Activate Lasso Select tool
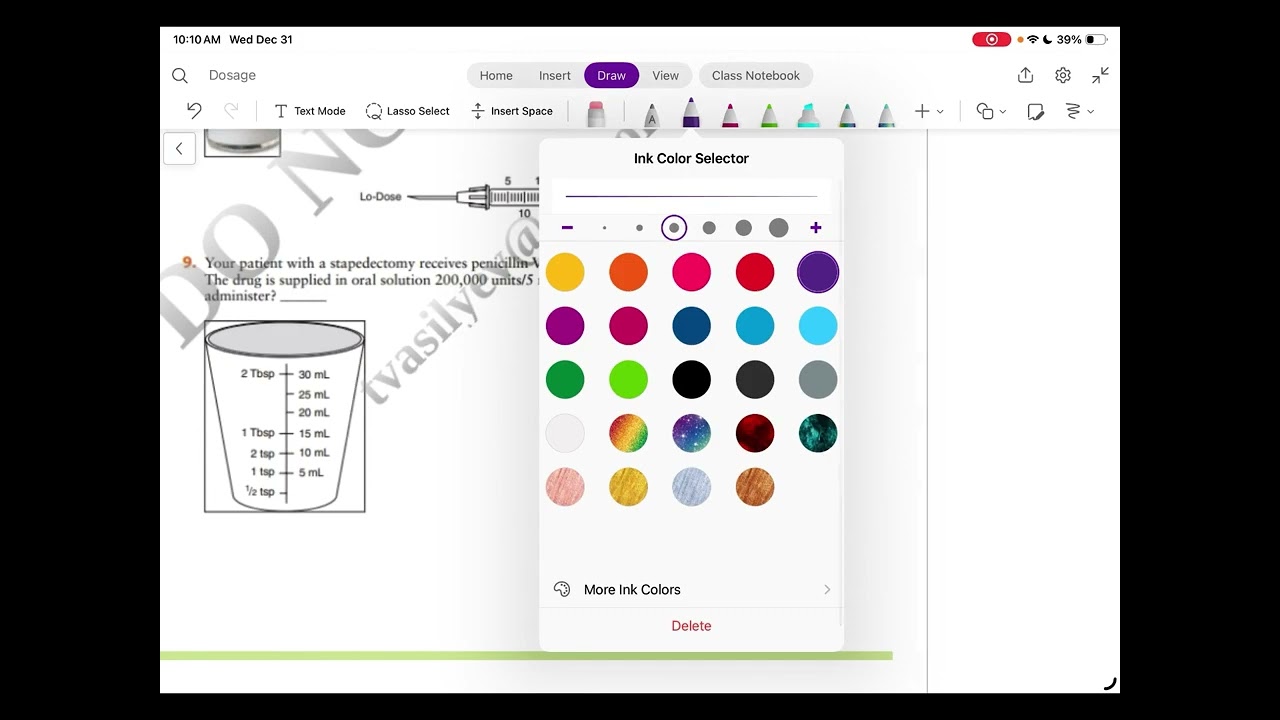1280x720 pixels. click(408, 111)
